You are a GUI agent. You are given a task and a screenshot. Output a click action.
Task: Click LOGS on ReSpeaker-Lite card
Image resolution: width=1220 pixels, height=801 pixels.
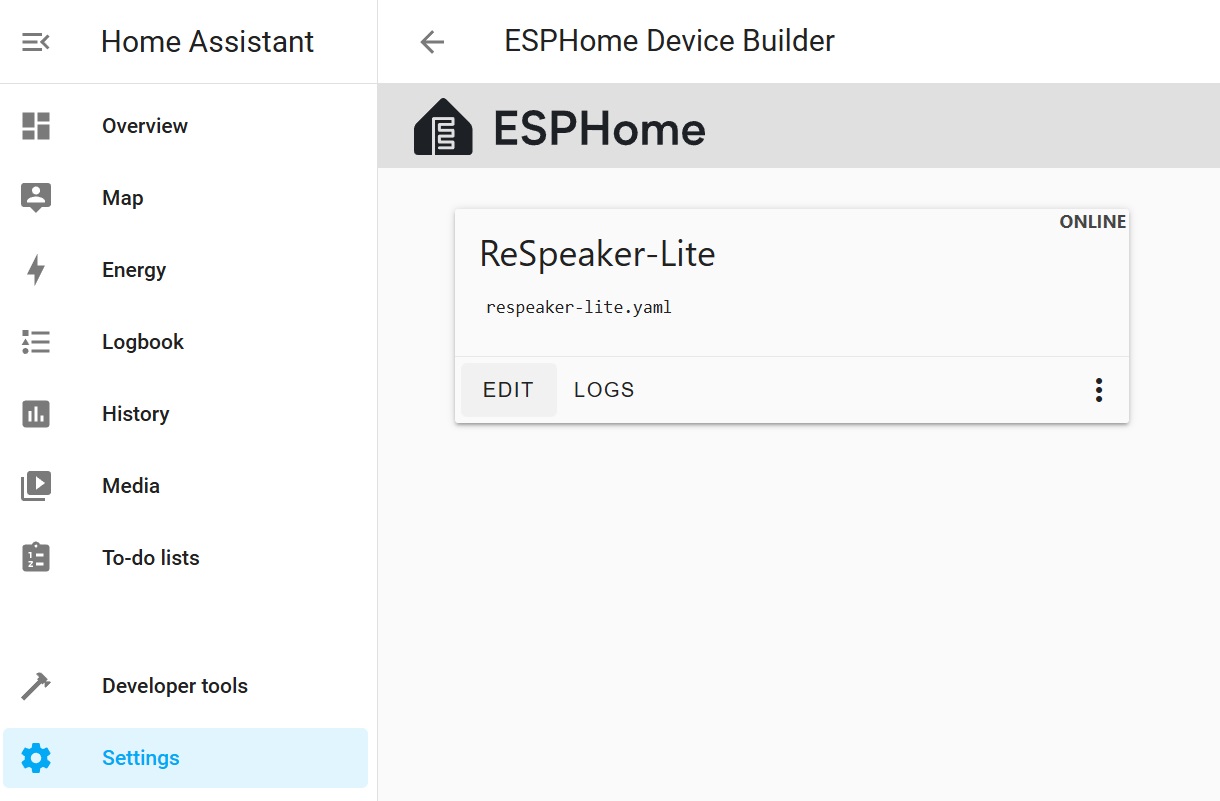pos(604,390)
